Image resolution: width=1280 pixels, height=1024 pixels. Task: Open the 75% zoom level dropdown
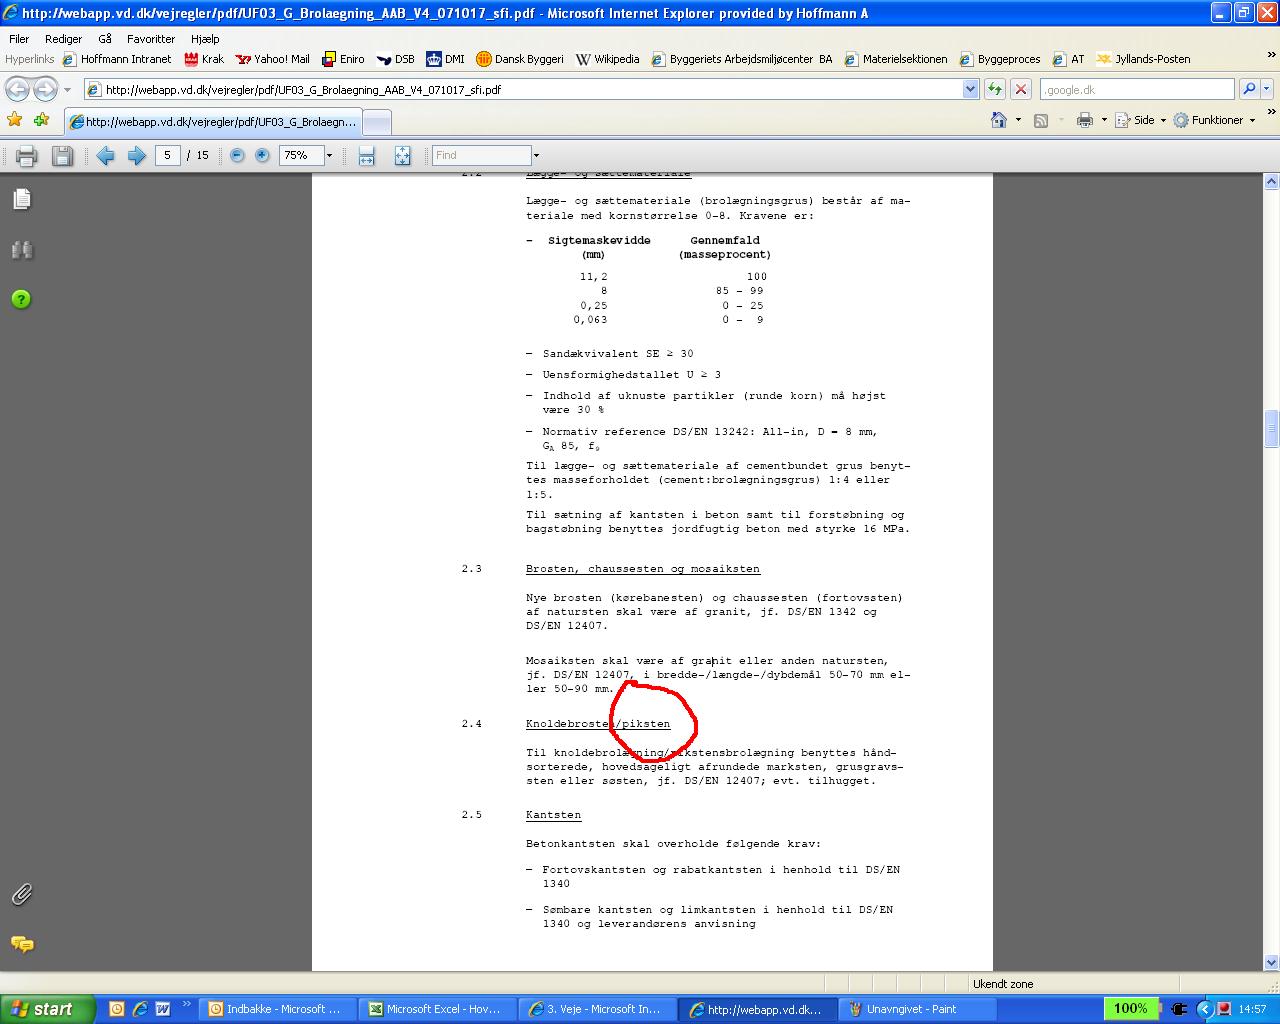pos(329,156)
